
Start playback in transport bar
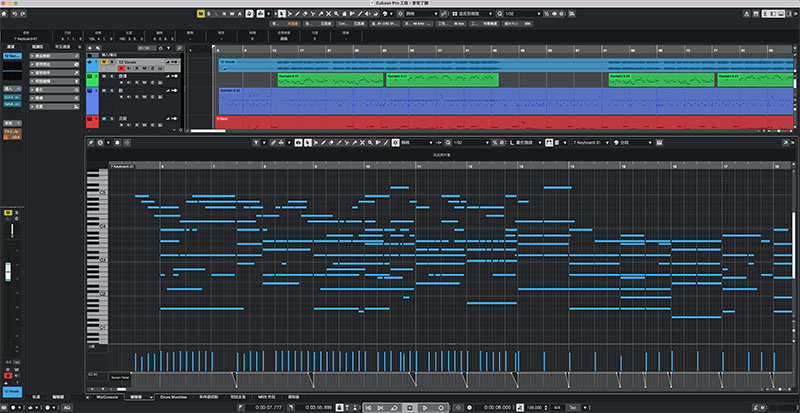pyautogui.click(x=424, y=407)
